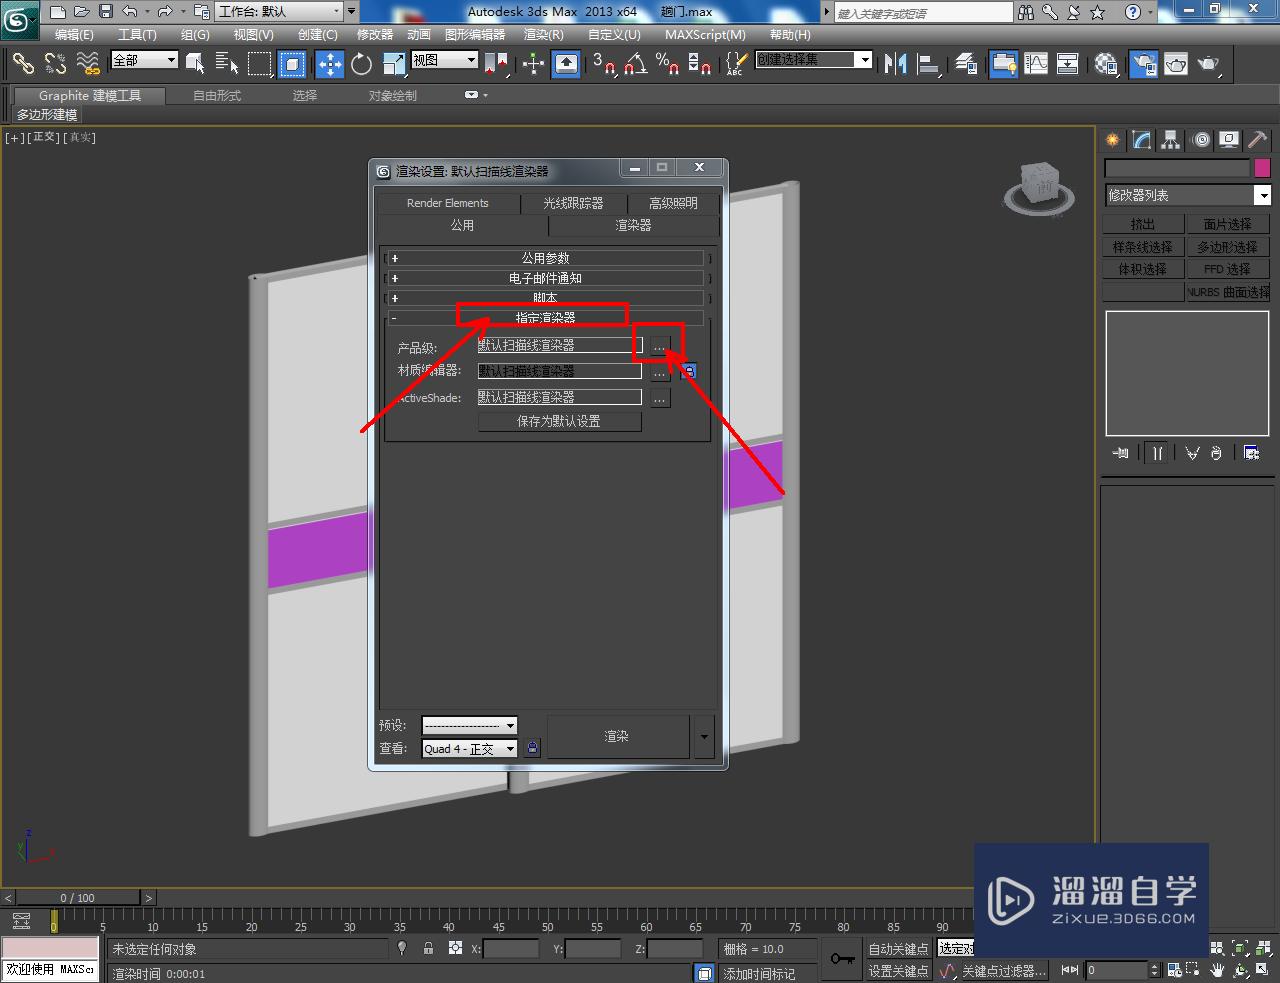Screen dimensions: 1280x983
Task: Click the X coordinate input field
Action: (510, 948)
